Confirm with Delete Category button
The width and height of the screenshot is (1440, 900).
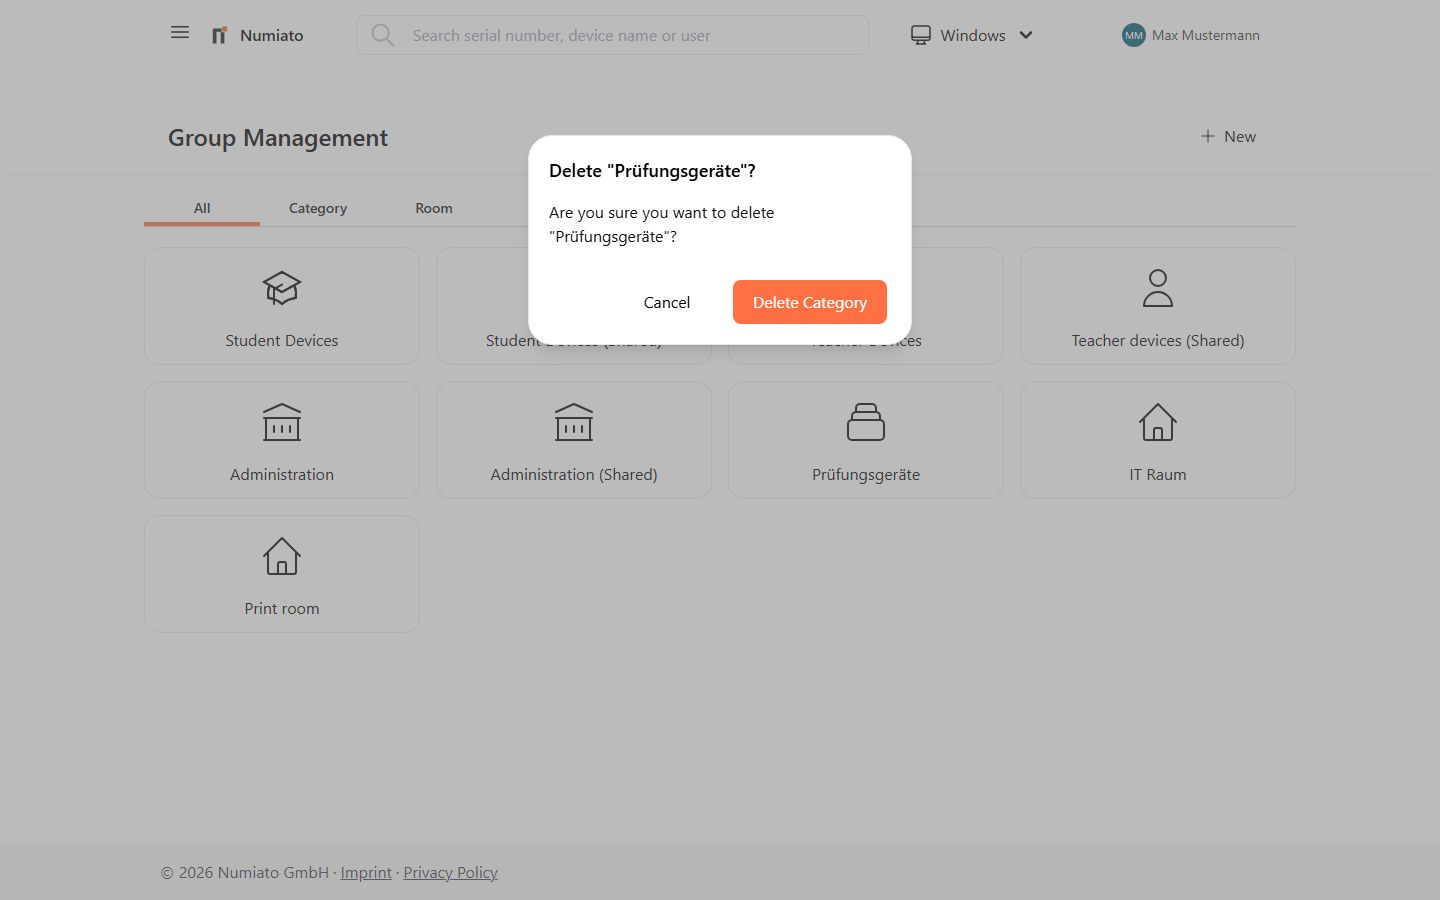[809, 302]
